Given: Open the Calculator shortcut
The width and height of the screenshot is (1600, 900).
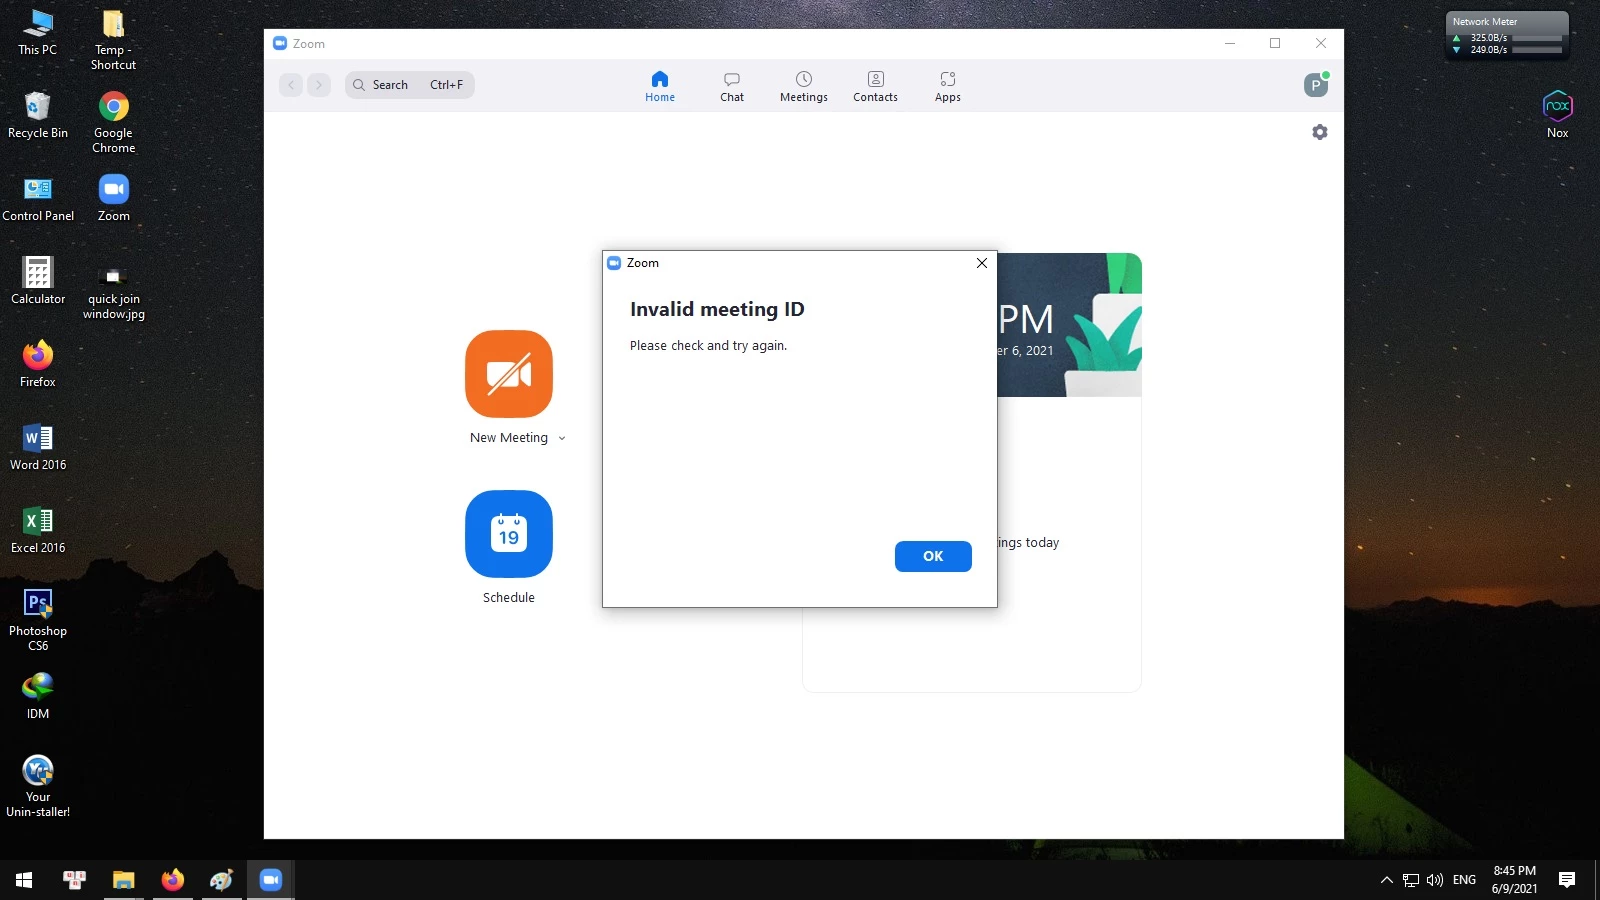Looking at the screenshot, I should click(38, 281).
